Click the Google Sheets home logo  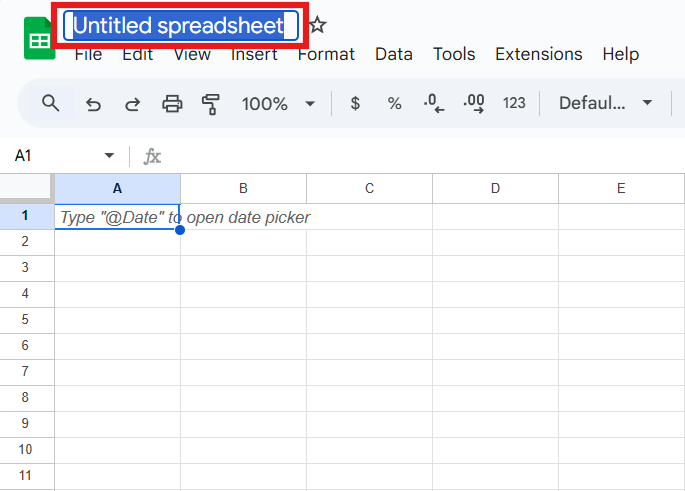coord(40,39)
